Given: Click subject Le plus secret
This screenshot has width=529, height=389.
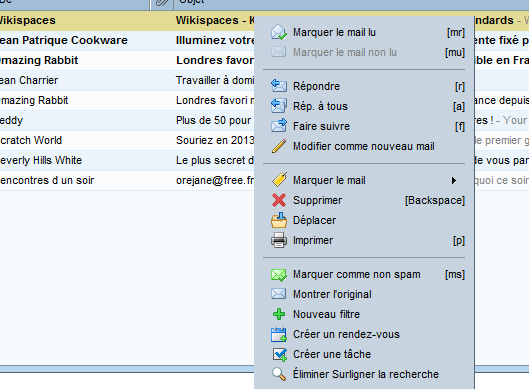Looking at the screenshot, I should tap(215, 160).
